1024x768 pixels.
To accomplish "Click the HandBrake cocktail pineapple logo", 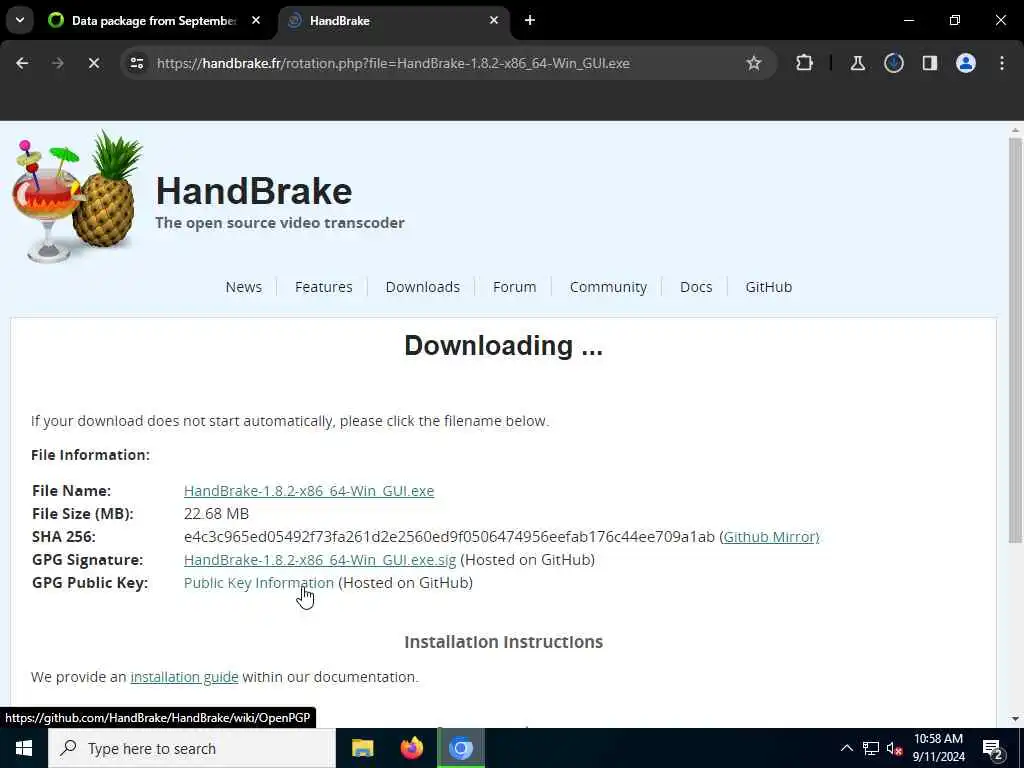I will coord(78,196).
